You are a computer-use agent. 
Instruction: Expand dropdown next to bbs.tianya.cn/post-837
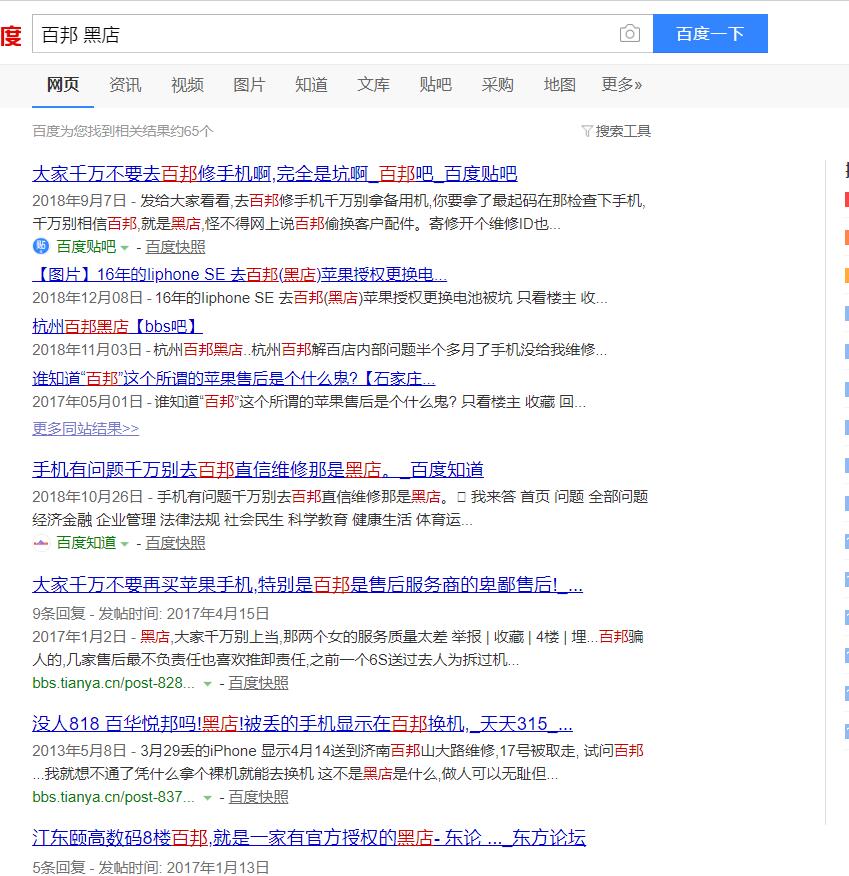(x=207, y=798)
